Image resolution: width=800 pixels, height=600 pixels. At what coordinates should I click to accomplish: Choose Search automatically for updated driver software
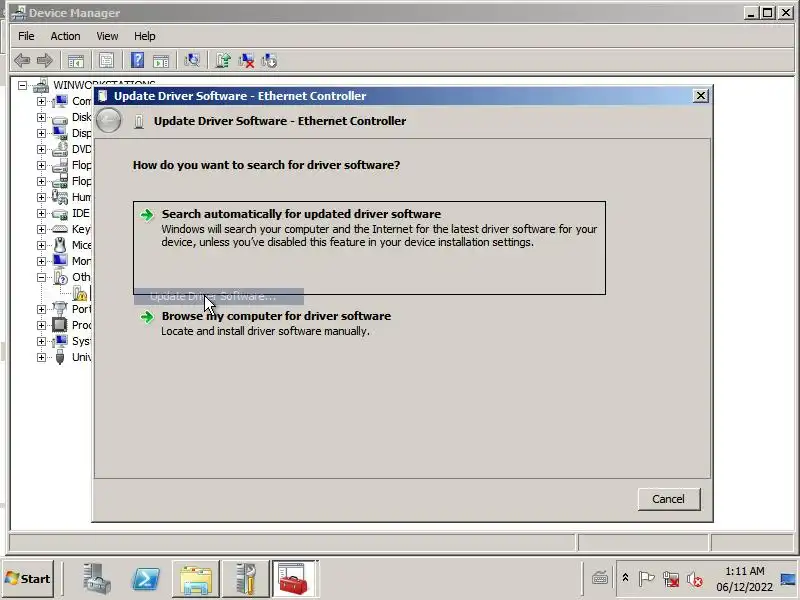tap(369, 247)
